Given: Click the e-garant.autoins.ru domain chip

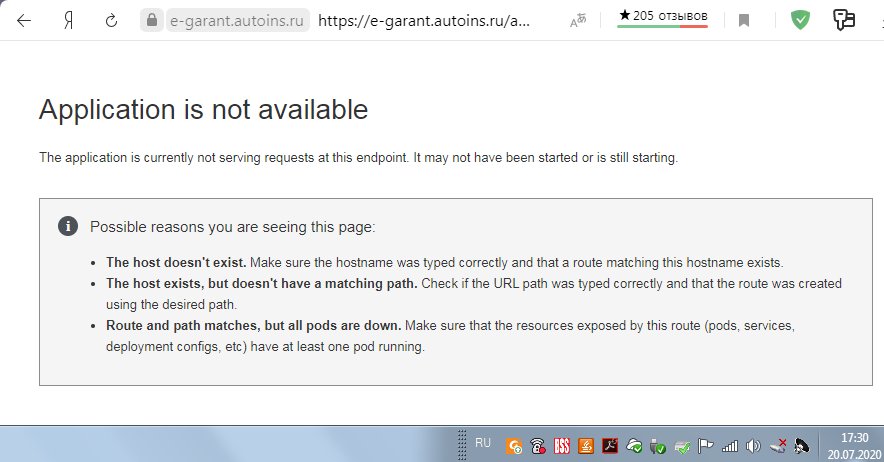Looking at the screenshot, I should click(x=237, y=20).
